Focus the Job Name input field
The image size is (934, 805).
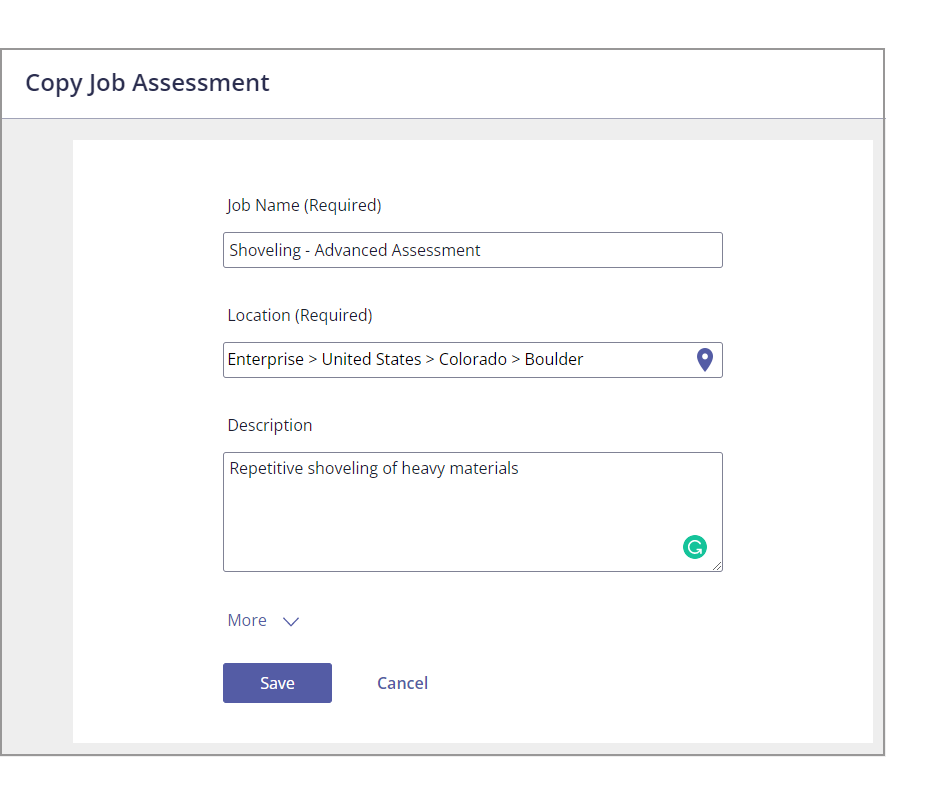coord(472,250)
